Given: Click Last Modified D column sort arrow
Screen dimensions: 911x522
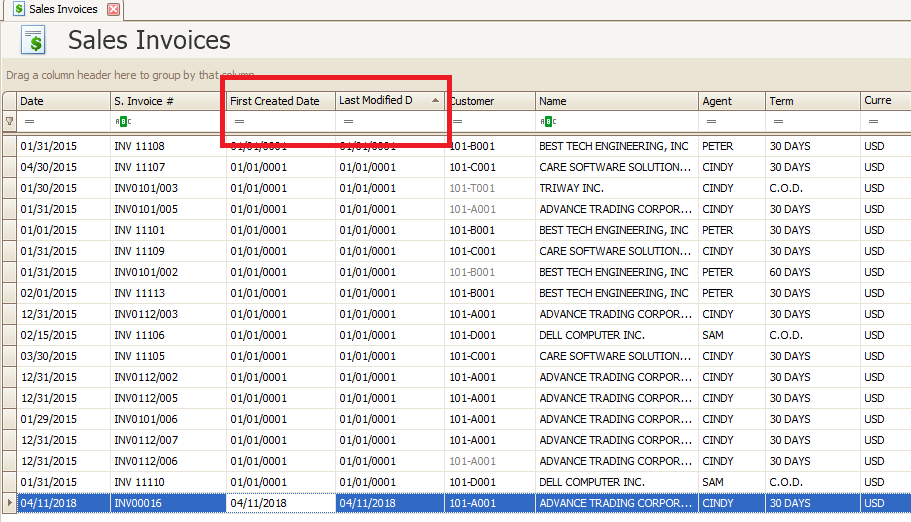Looking at the screenshot, I should [x=435, y=101].
